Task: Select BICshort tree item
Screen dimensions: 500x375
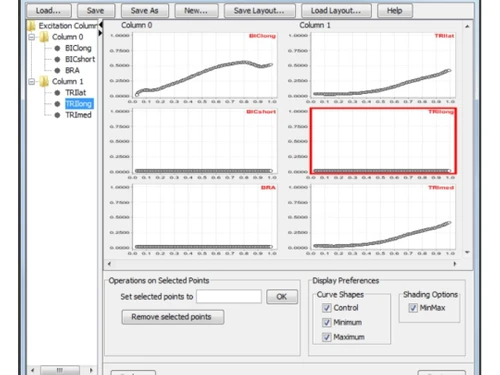Action: [x=80, y=59]
